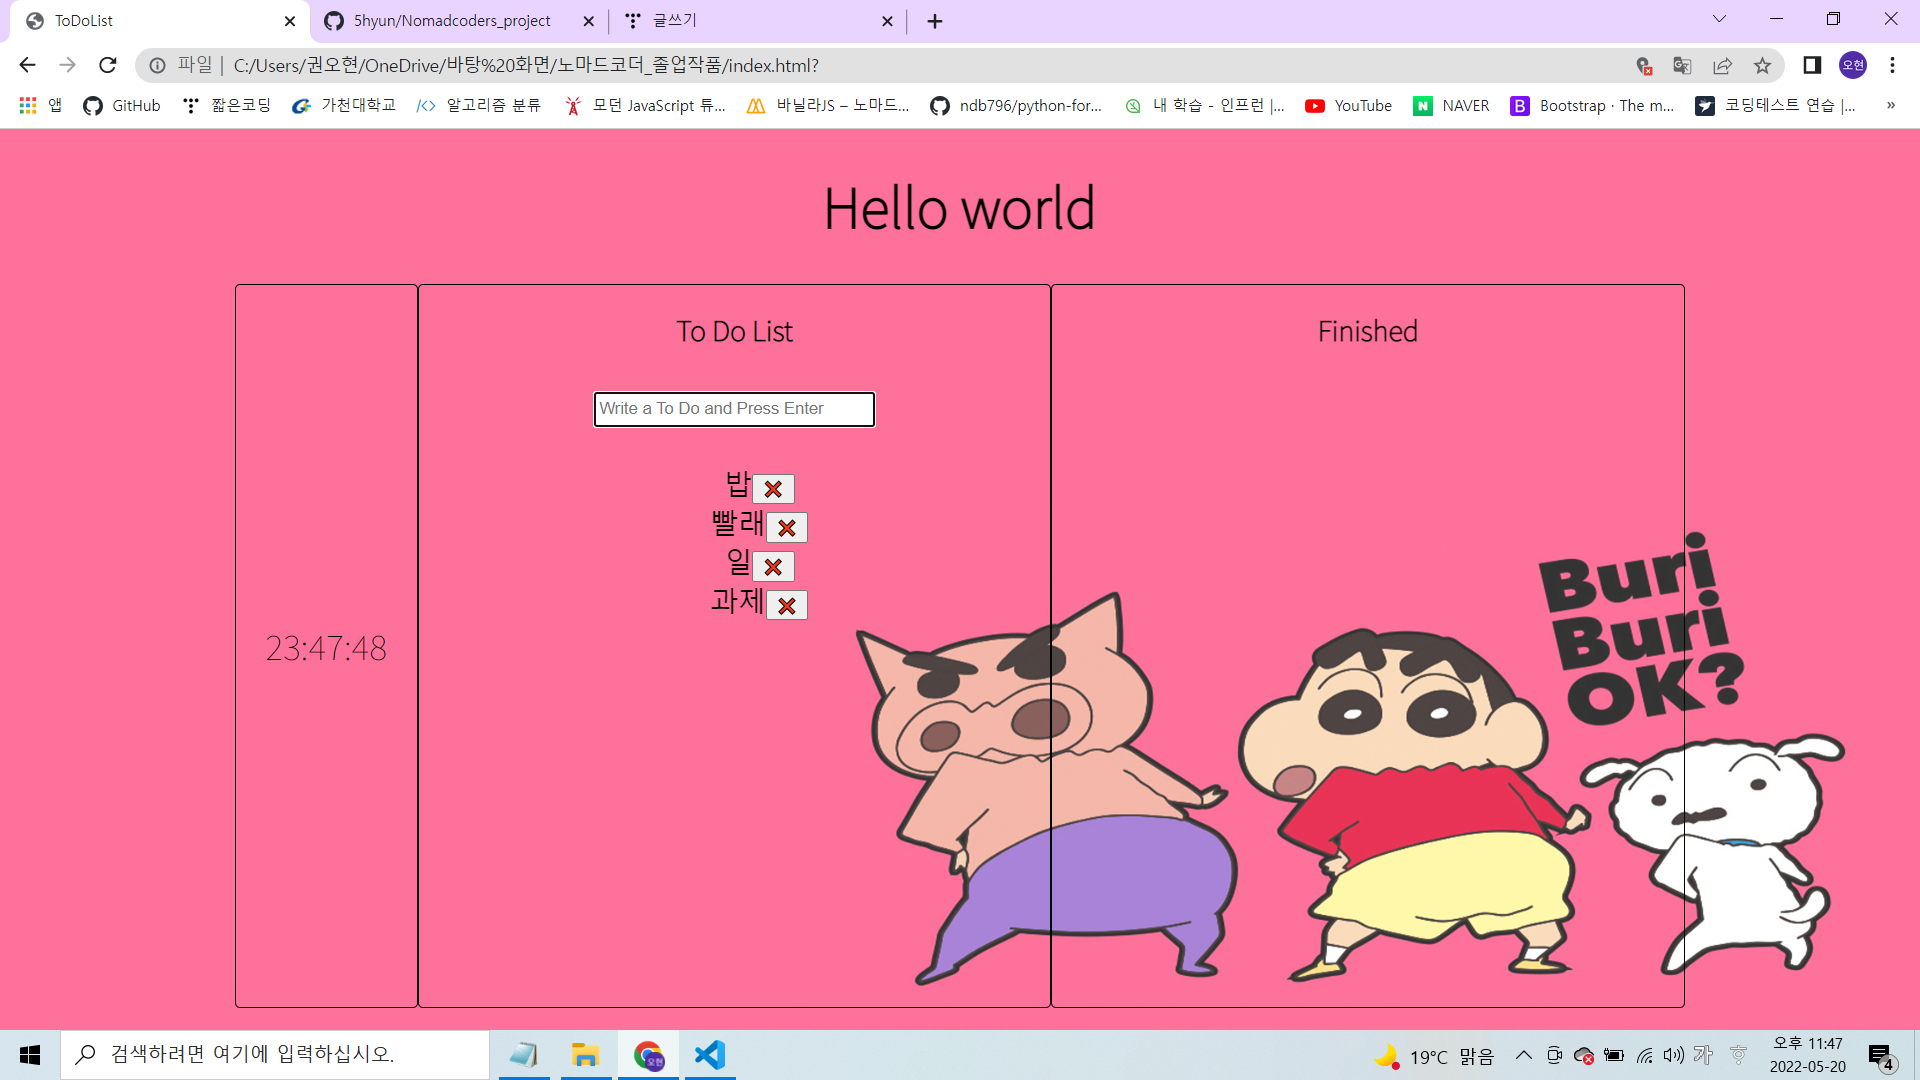Open the GitHub bookmark
The height and width of the screenshot is (1080, 1920).
point(122,105)
